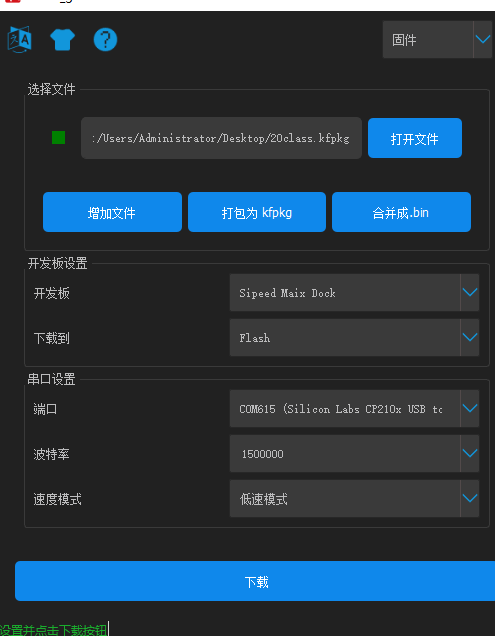Click the green status message at bottom

click(54, 630)
